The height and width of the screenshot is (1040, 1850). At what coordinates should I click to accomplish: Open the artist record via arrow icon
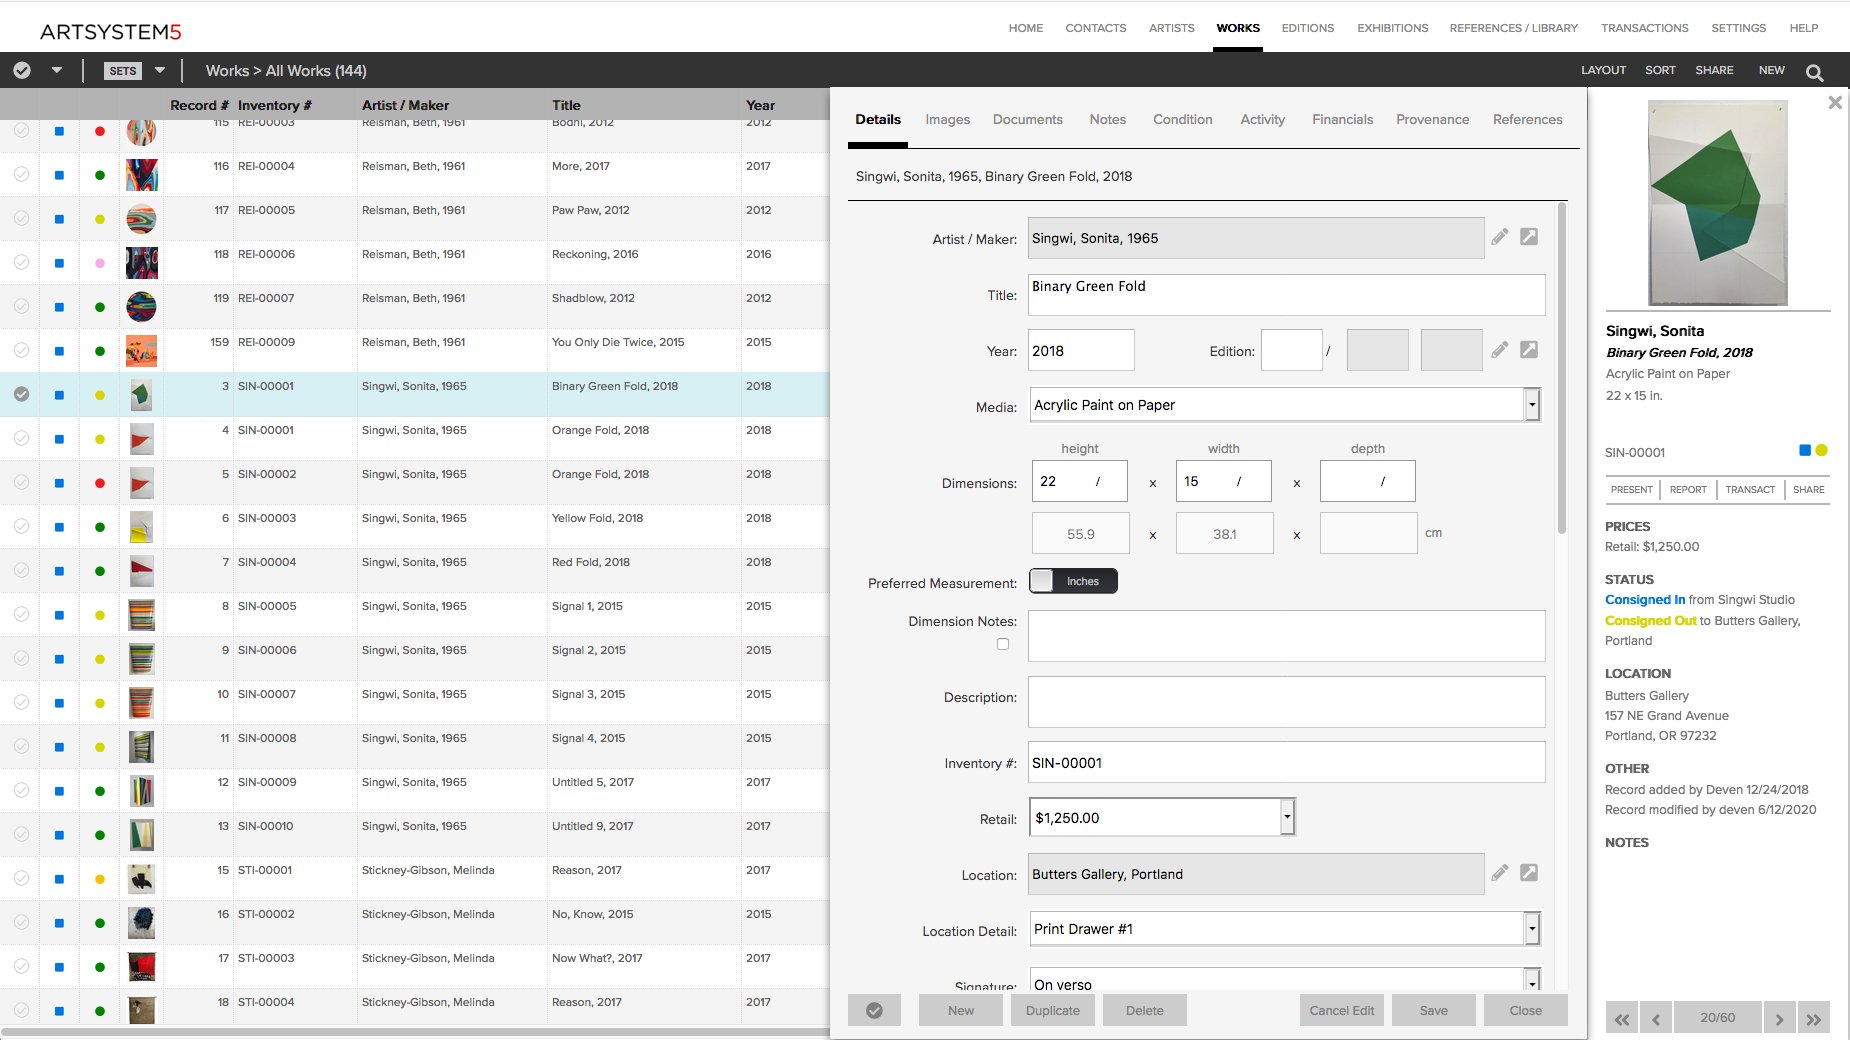(1529, 237)
